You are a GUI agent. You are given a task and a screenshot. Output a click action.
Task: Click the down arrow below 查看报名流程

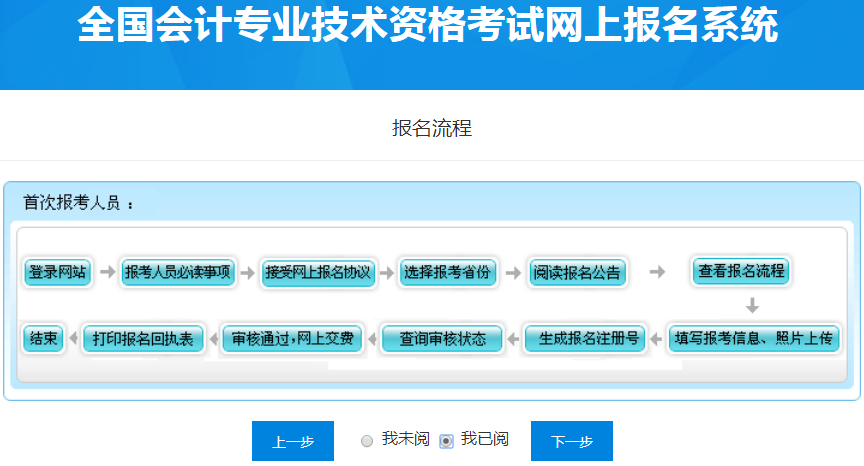tap(752, 305)
